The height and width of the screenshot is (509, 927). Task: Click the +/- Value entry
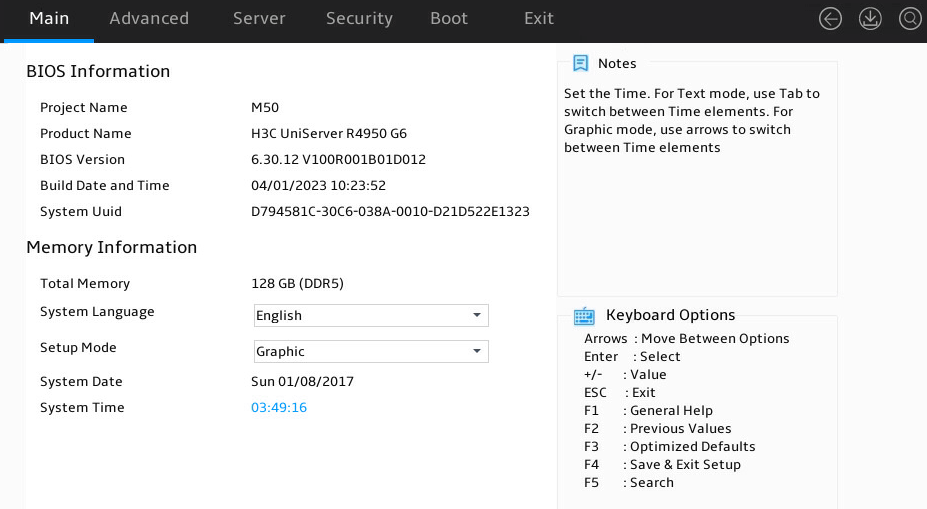click(625, 375)
